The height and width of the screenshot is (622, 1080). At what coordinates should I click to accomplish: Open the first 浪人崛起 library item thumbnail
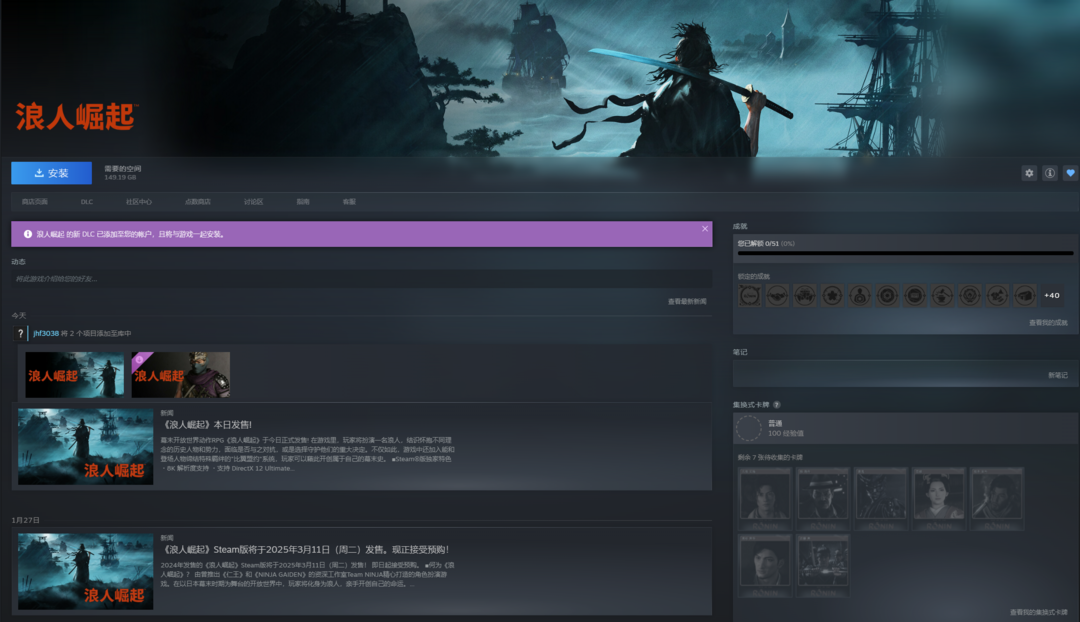(74, 375)
